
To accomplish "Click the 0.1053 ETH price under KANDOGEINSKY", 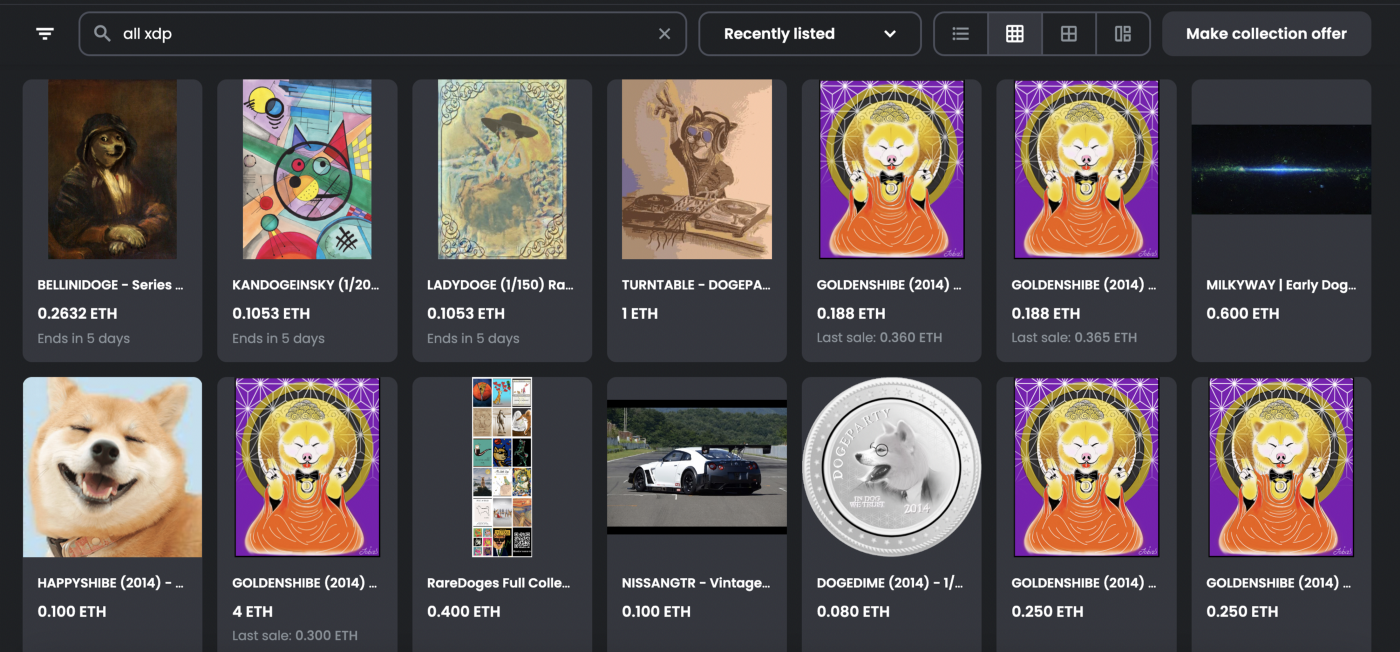I will point(271,313).
